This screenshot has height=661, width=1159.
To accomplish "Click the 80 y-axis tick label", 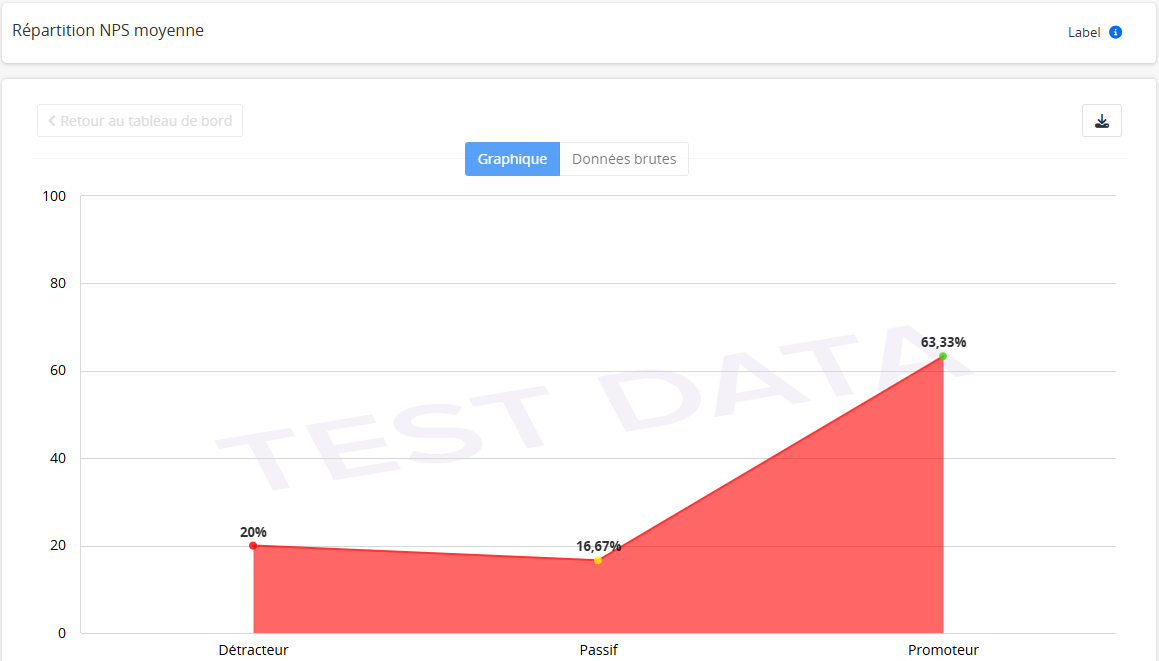I will click(x=58, y=284).
